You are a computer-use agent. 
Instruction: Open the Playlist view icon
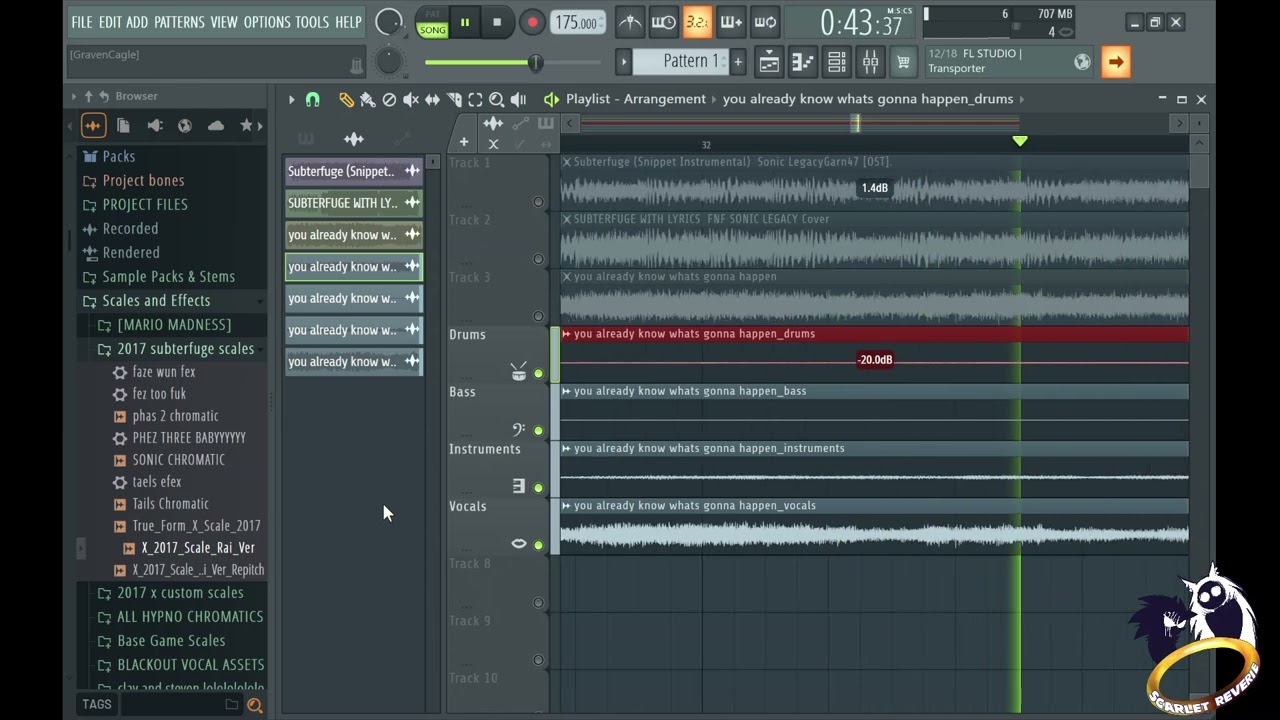769,62
